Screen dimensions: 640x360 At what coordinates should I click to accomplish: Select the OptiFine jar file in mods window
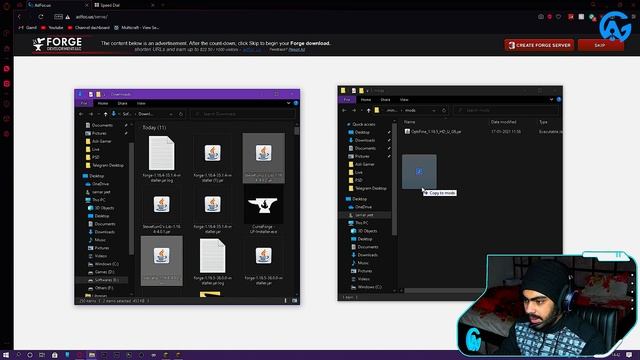pos(433,131)
